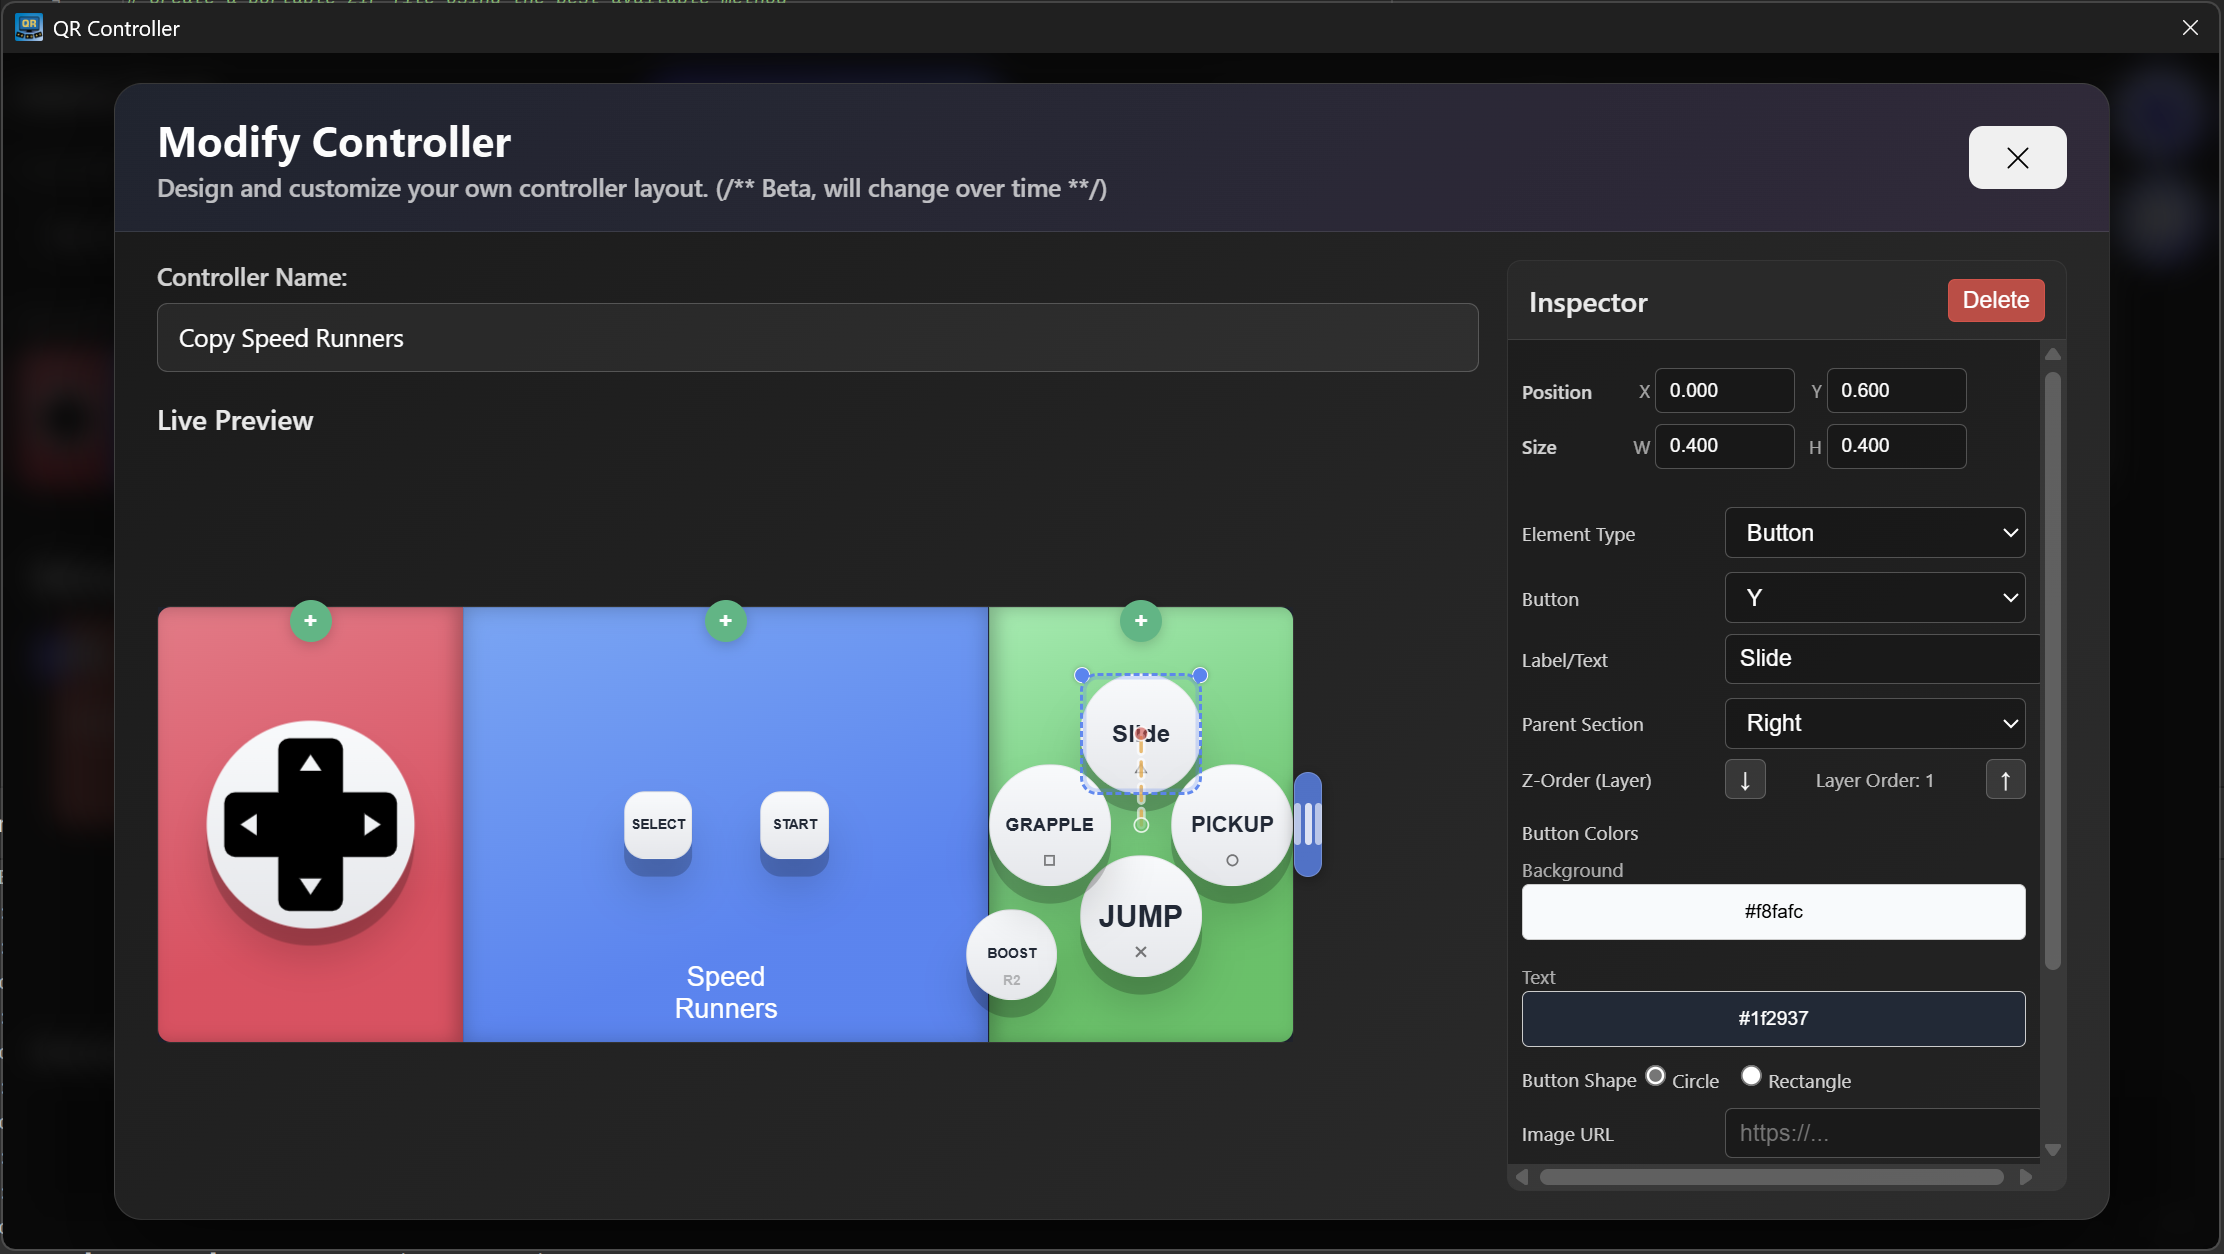Click the plus icon above the green section
This screenshot has height=1254, width=2224.
click(x=1141, y=621)
